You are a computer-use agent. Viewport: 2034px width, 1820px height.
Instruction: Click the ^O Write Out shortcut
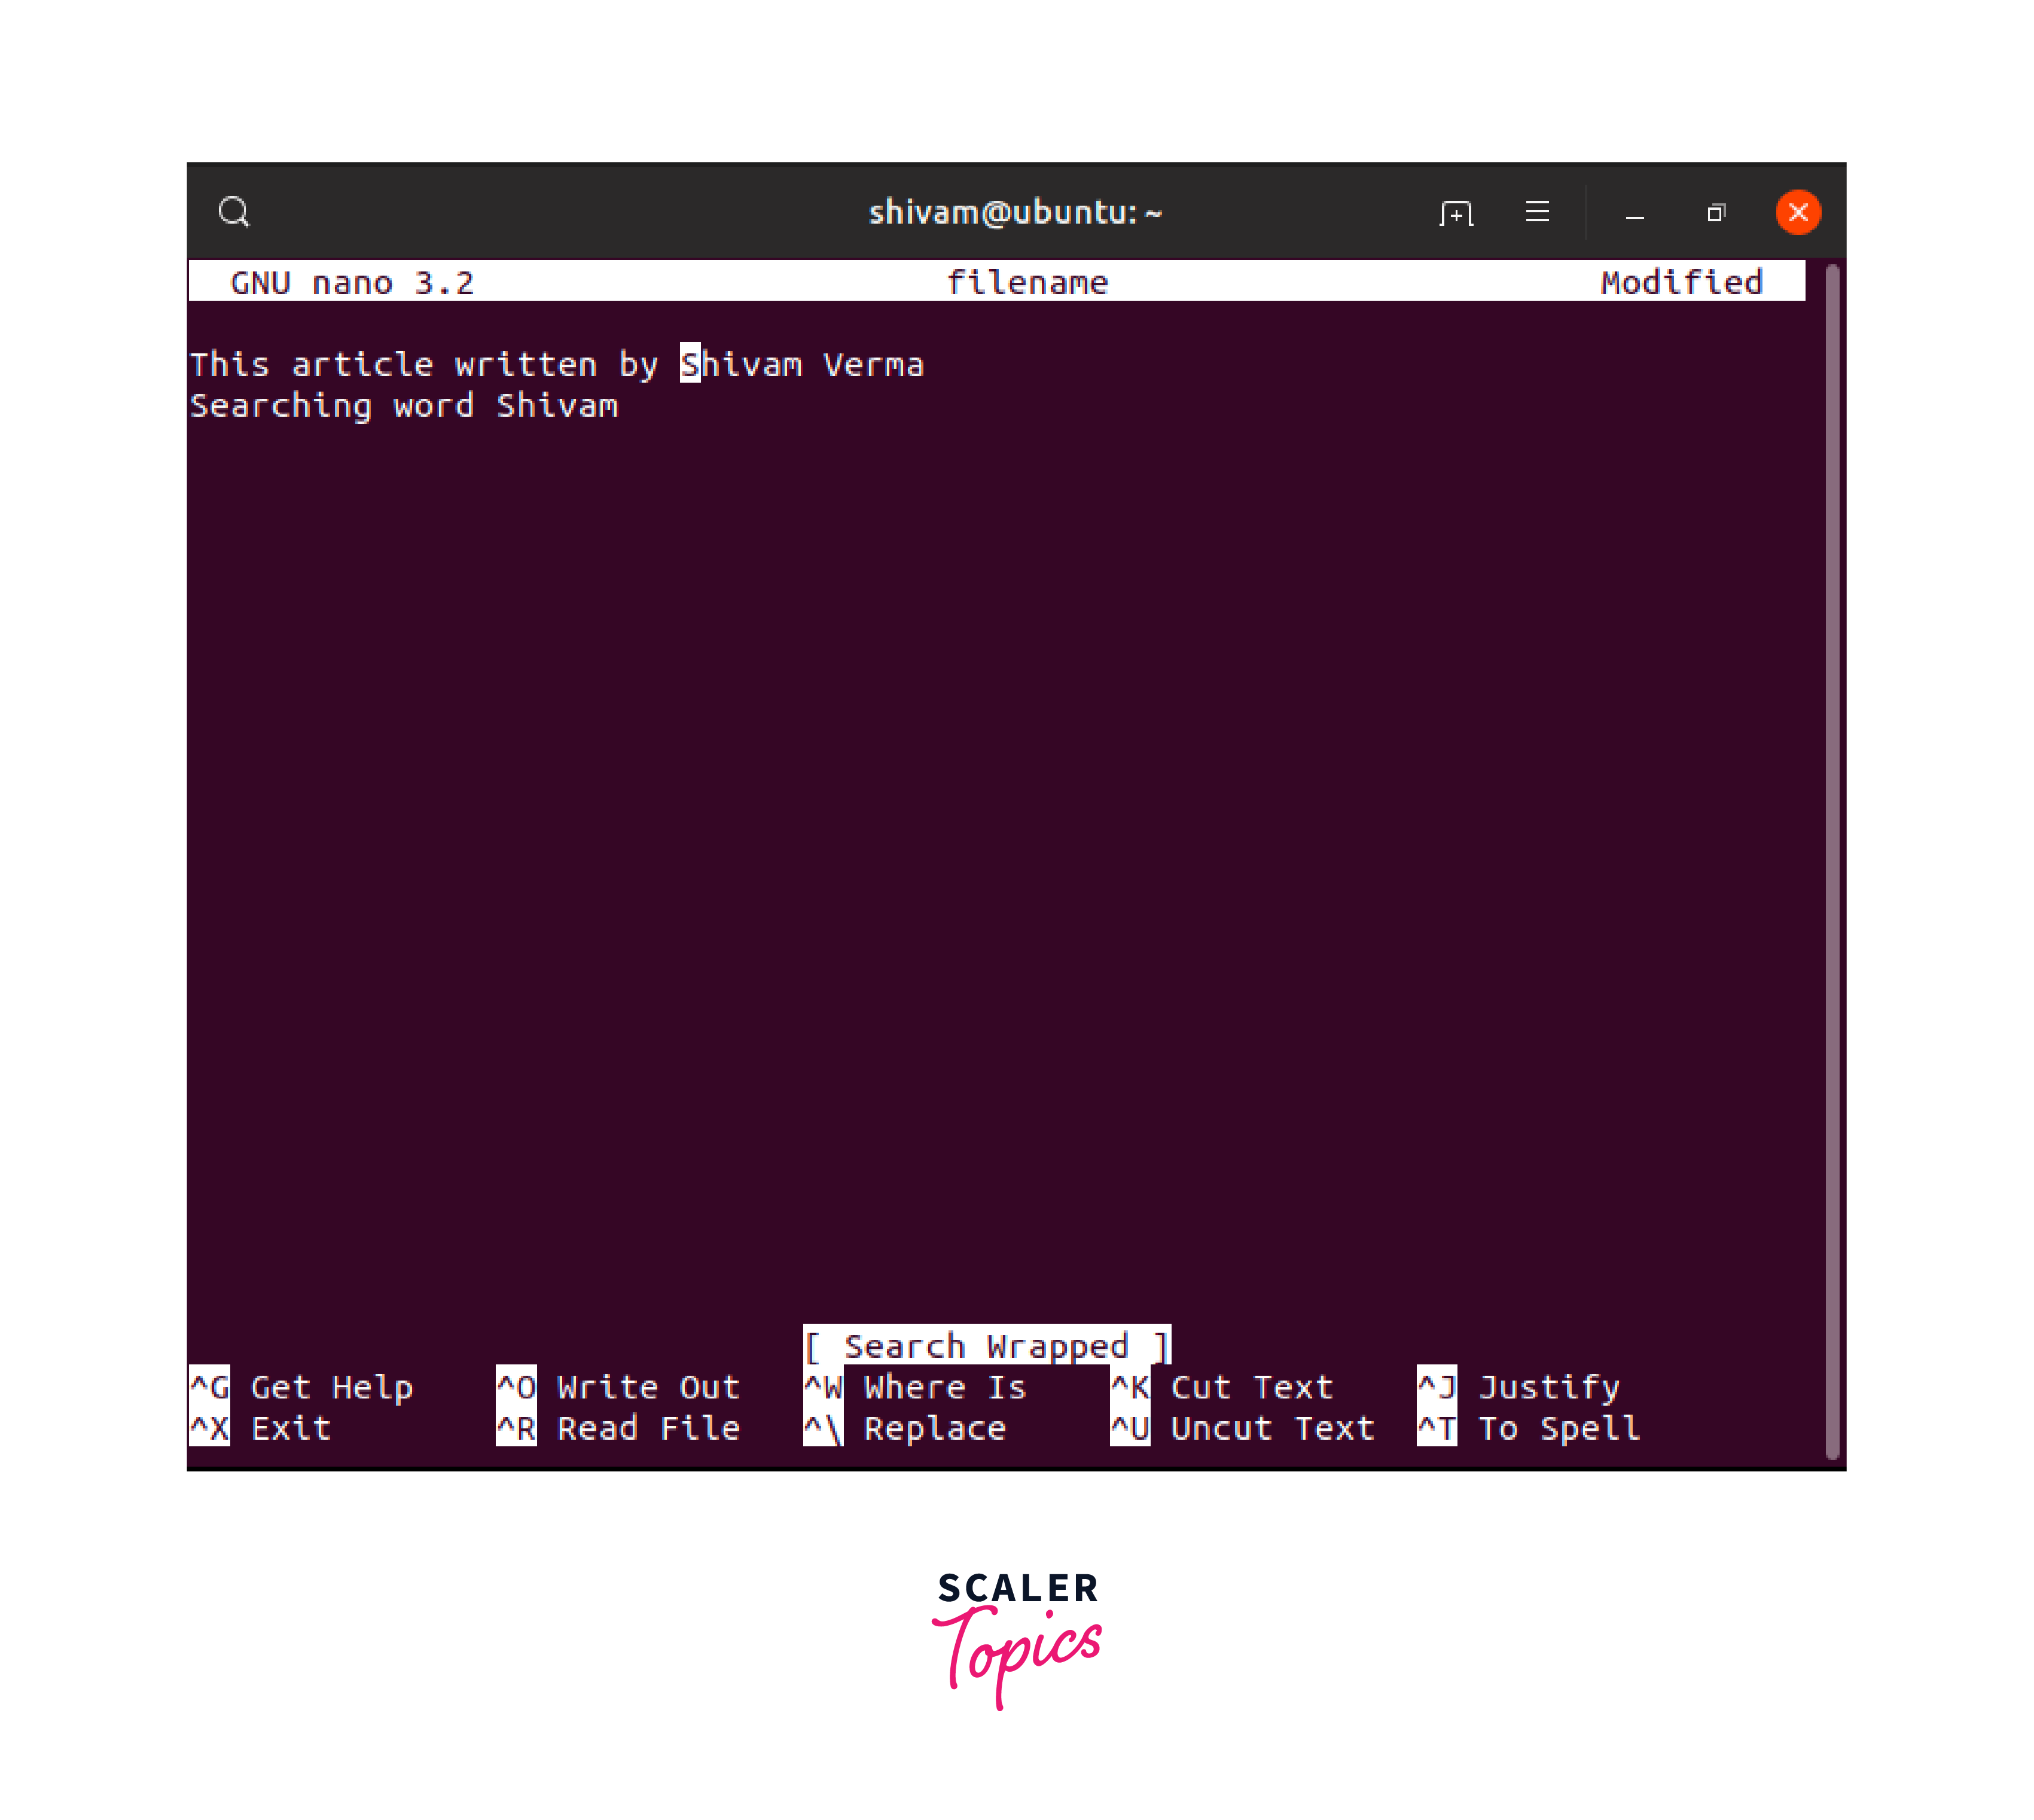[x=618, y=1387]
